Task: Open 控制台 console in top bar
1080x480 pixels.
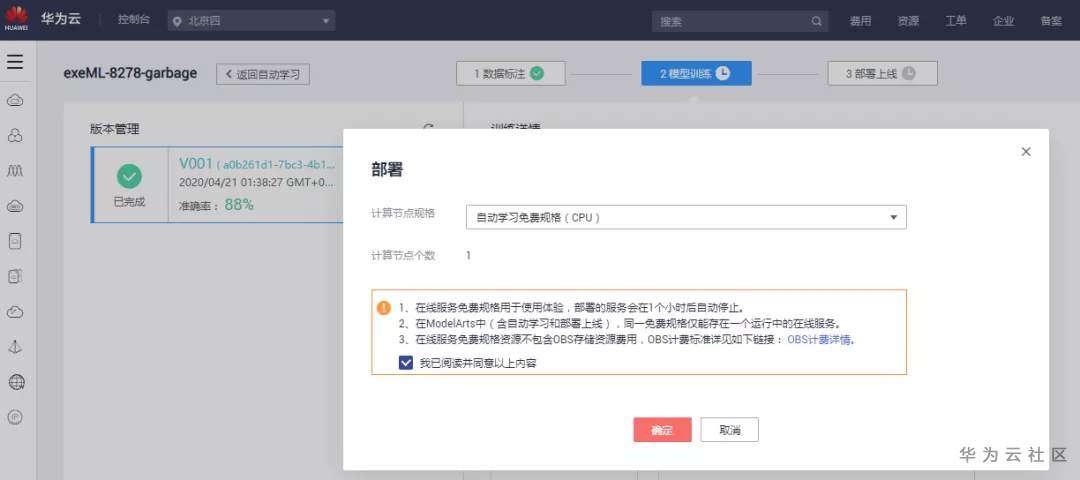Action: [x=134, y=20]
